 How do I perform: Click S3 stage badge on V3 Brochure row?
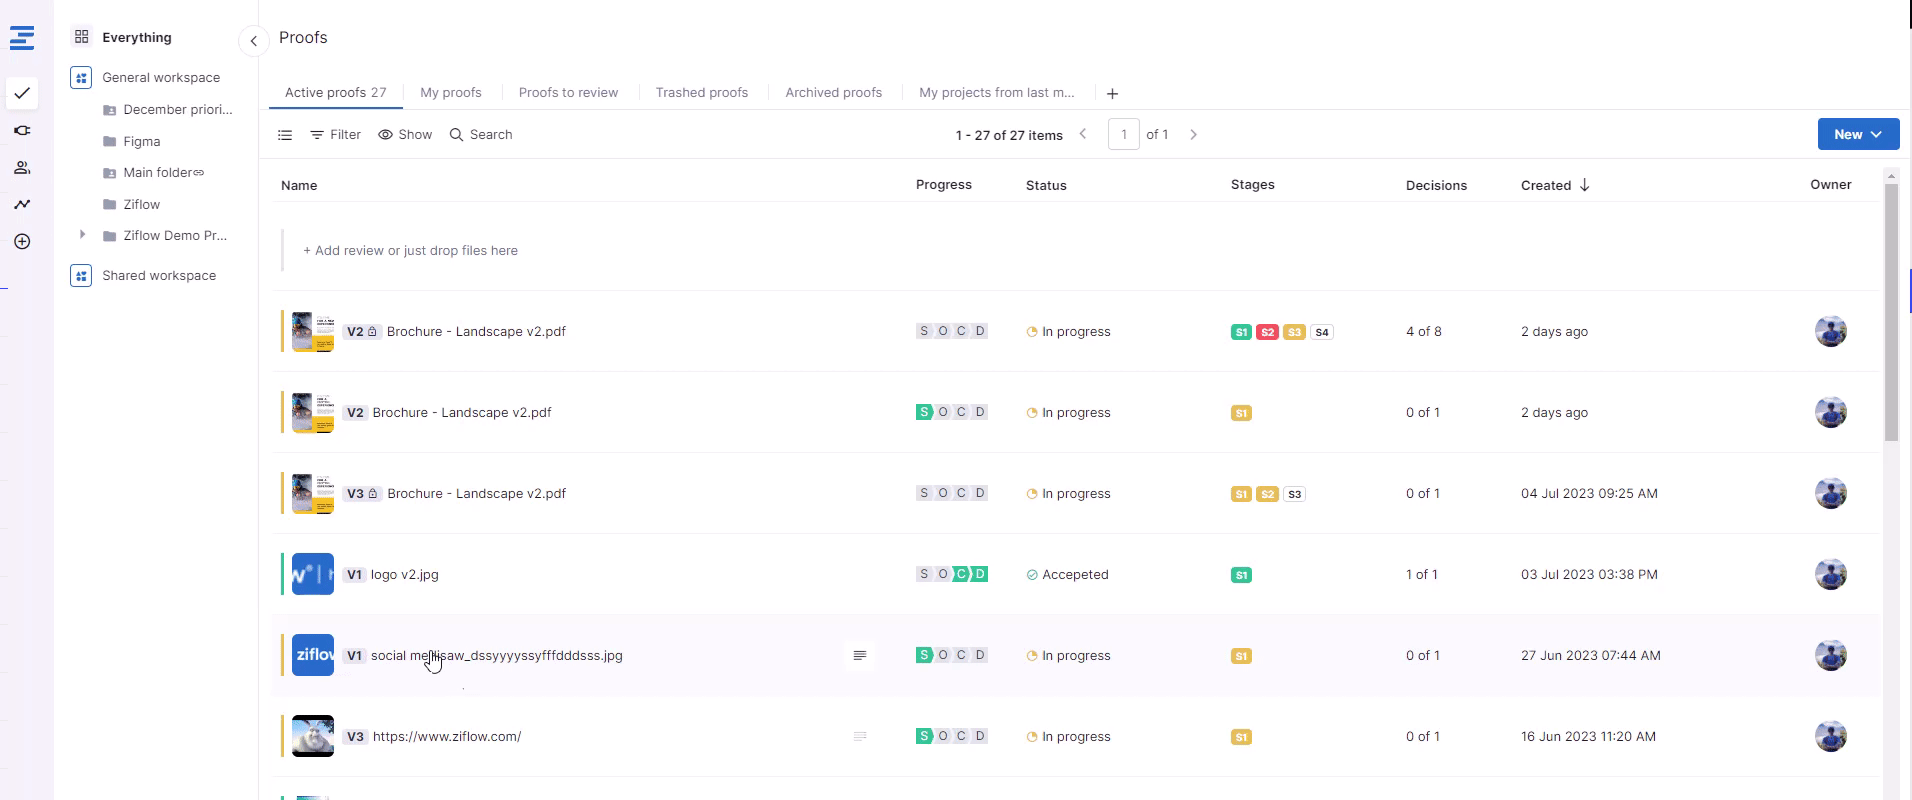[x=1295, y=494]
